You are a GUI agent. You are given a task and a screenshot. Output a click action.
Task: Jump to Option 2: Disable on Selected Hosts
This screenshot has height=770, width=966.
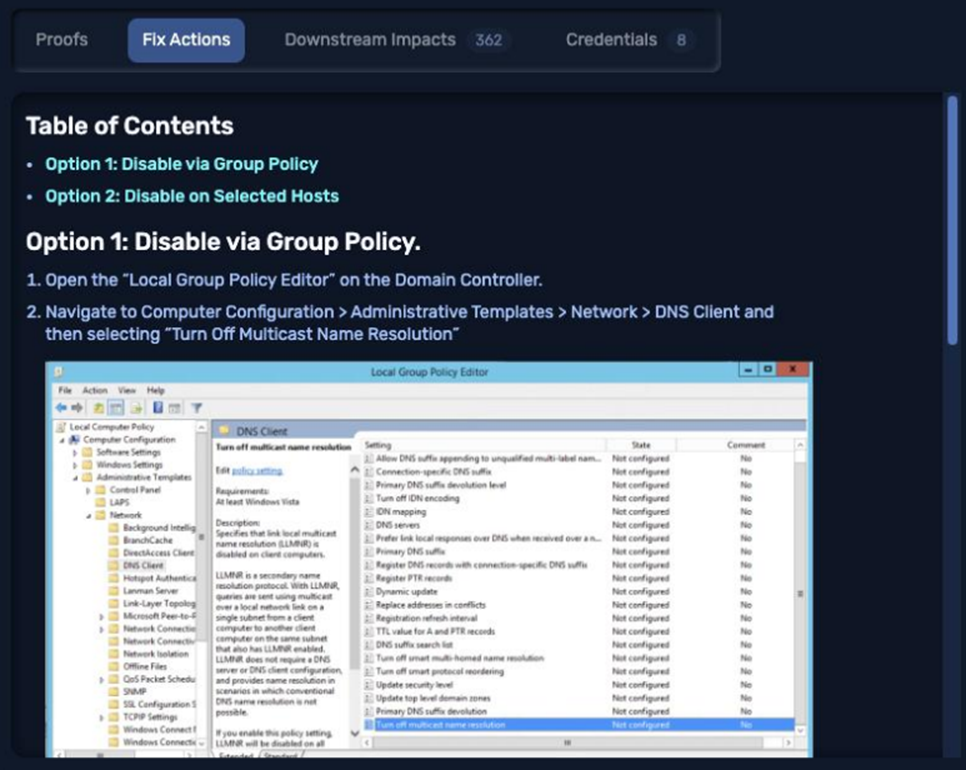[x=192, y=196]
